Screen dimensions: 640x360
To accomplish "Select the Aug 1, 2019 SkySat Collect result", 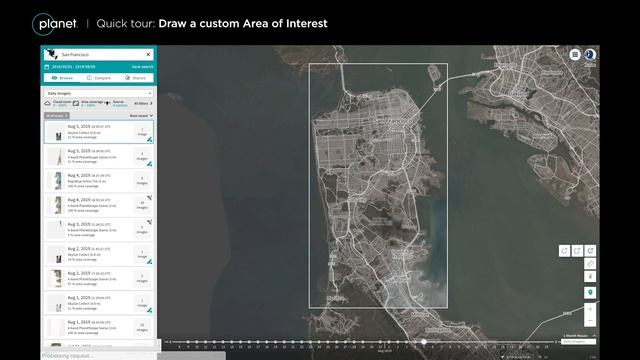I will (x=99, y=303).
